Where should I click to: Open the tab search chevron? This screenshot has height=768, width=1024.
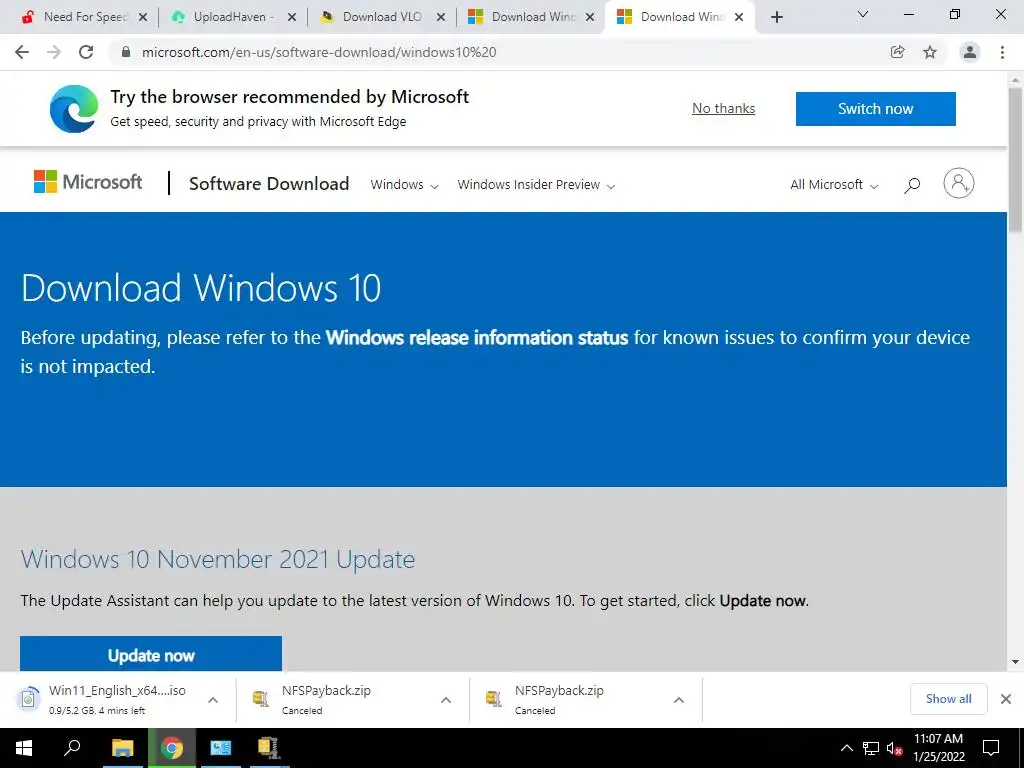click(x=863, y=14)
